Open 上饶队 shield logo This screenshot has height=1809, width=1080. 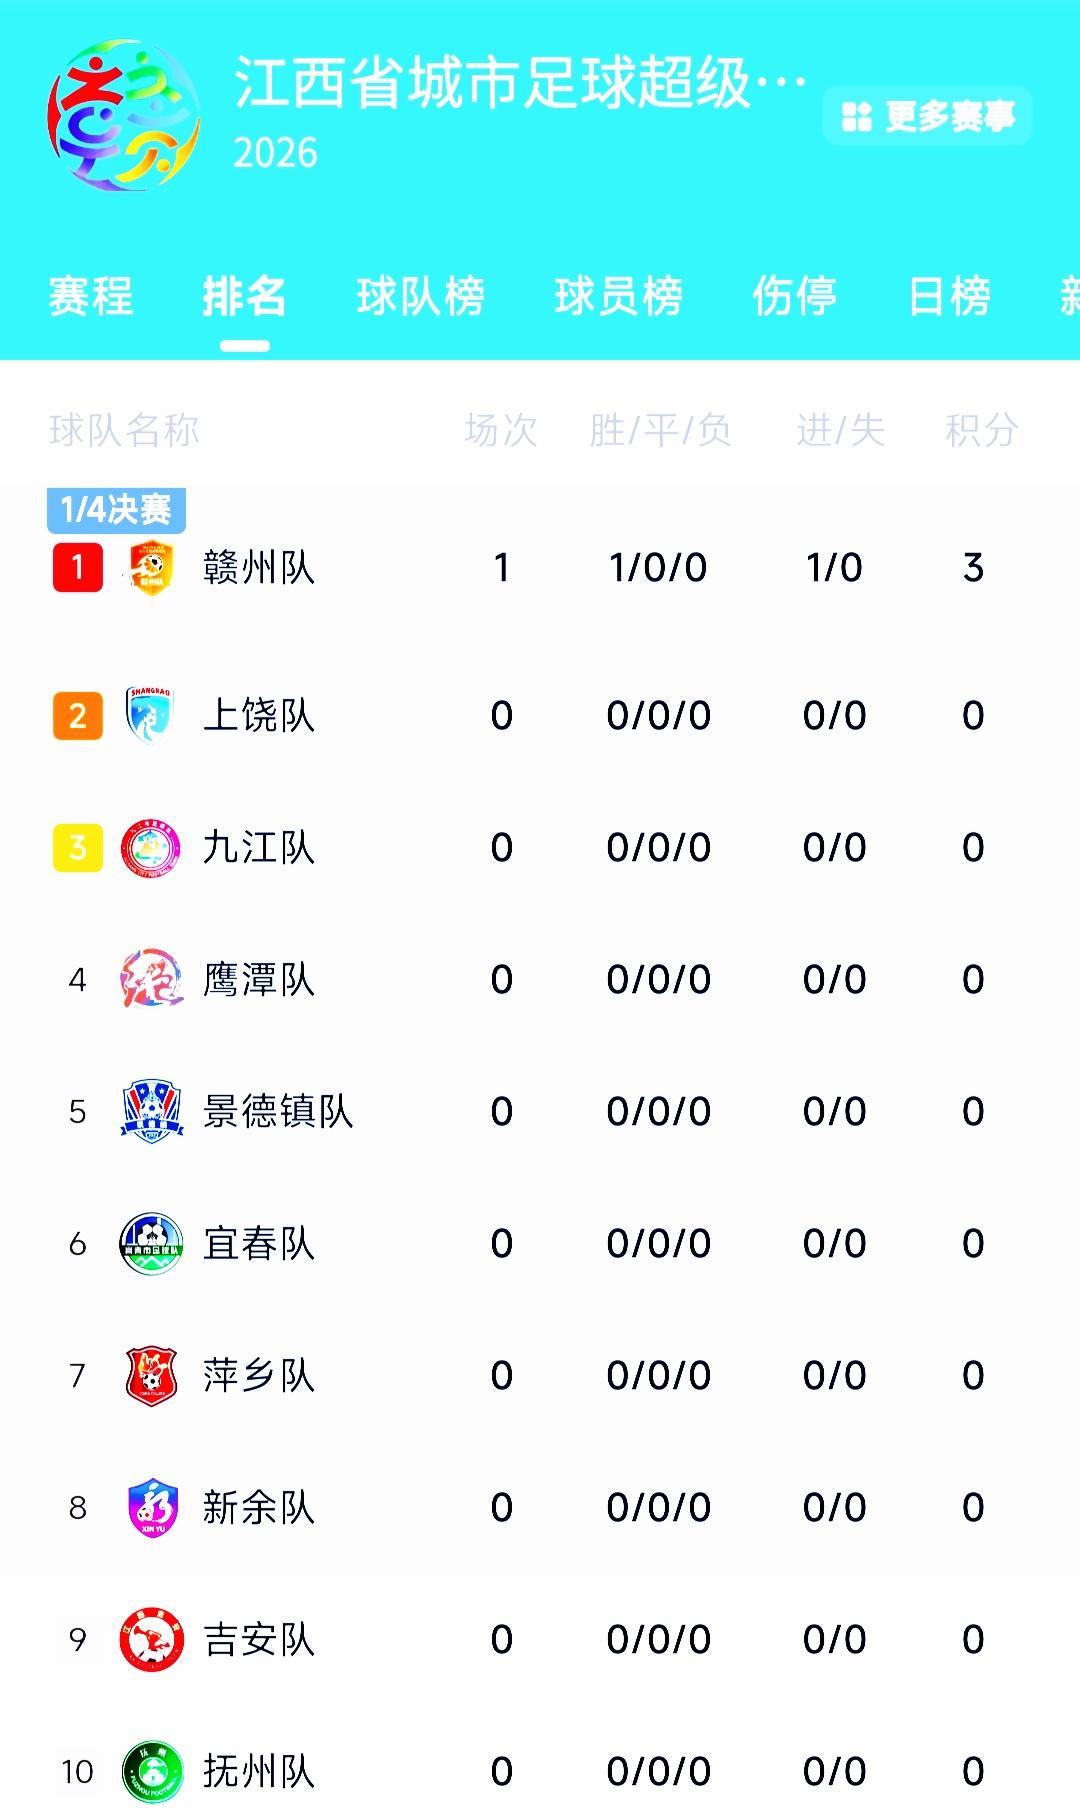(150, 715)
